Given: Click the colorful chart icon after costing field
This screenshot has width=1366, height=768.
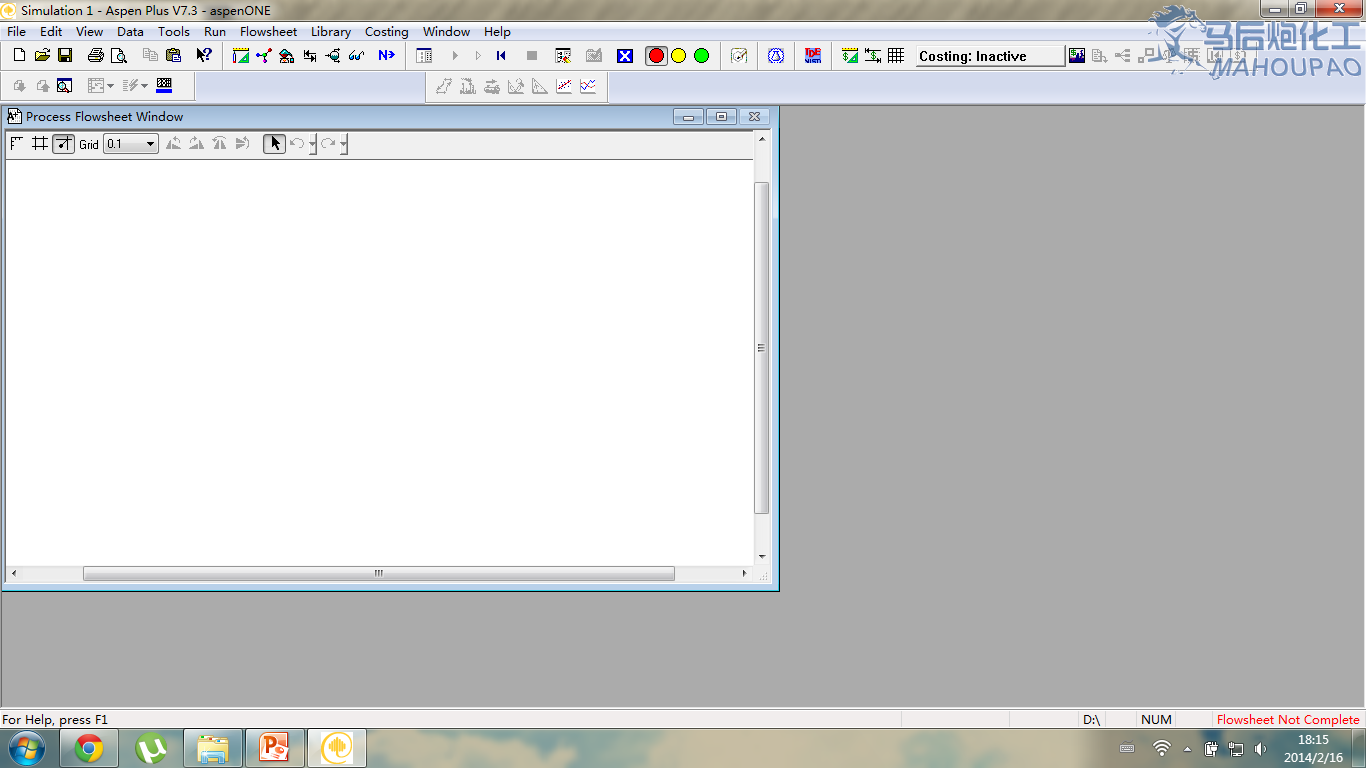Looking at the screenshot, I should point(1077,56).
